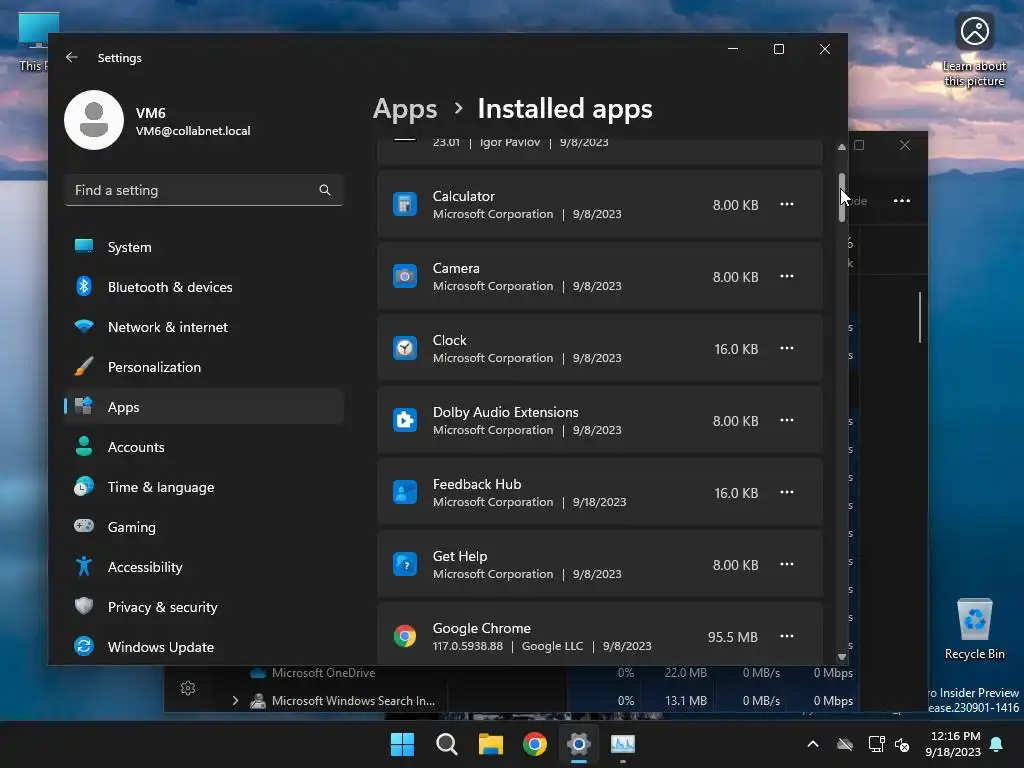The width and height of the screenshot is (1024, 768).
Task: Click the scroll up arrow of apps list
Action: (x=842, y=148)
